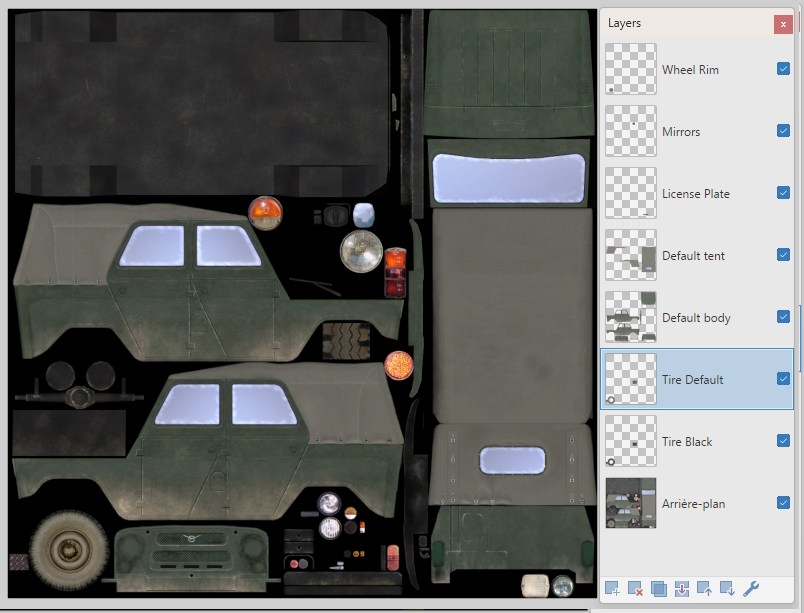Uncheck visibility of the Mirrors layer
Viewport: 804px width, 613px height.
click(783, 131)
